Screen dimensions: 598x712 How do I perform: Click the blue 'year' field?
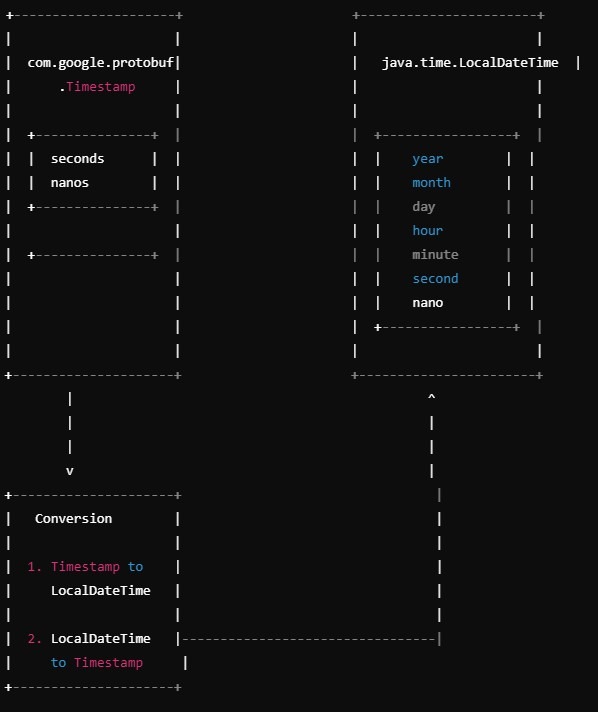coord(427,159)
